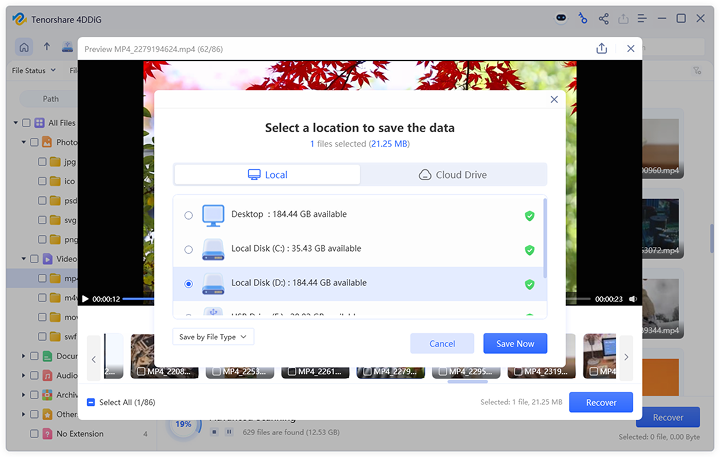Click the share icon in title bar

(x=603, y=19)
